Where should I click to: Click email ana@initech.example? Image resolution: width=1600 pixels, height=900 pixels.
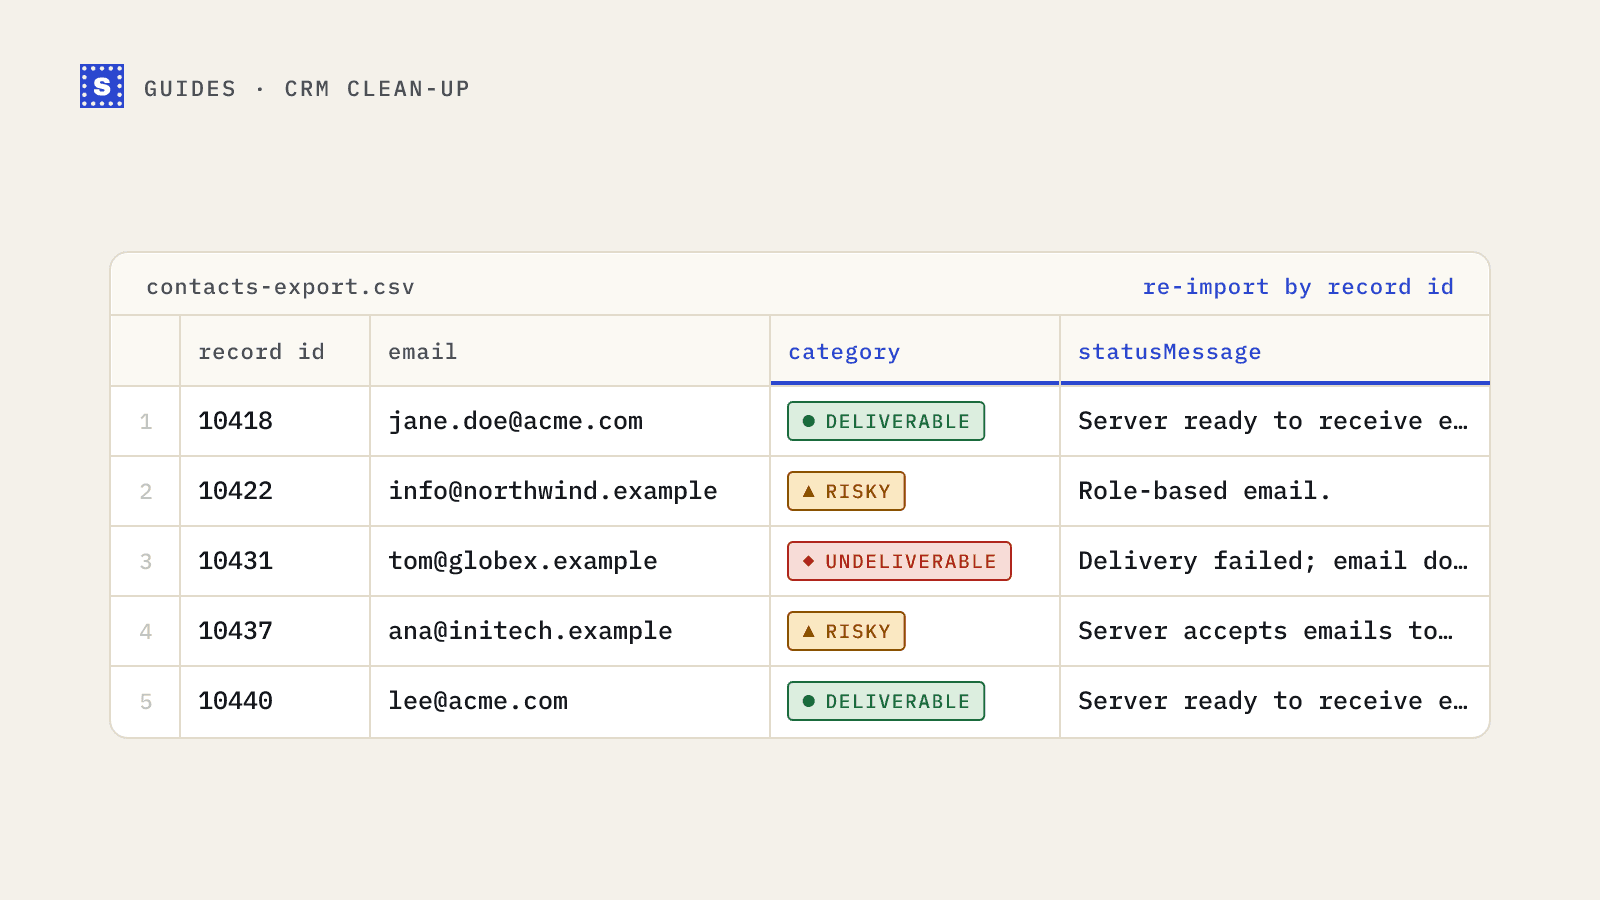click(530, 631)
